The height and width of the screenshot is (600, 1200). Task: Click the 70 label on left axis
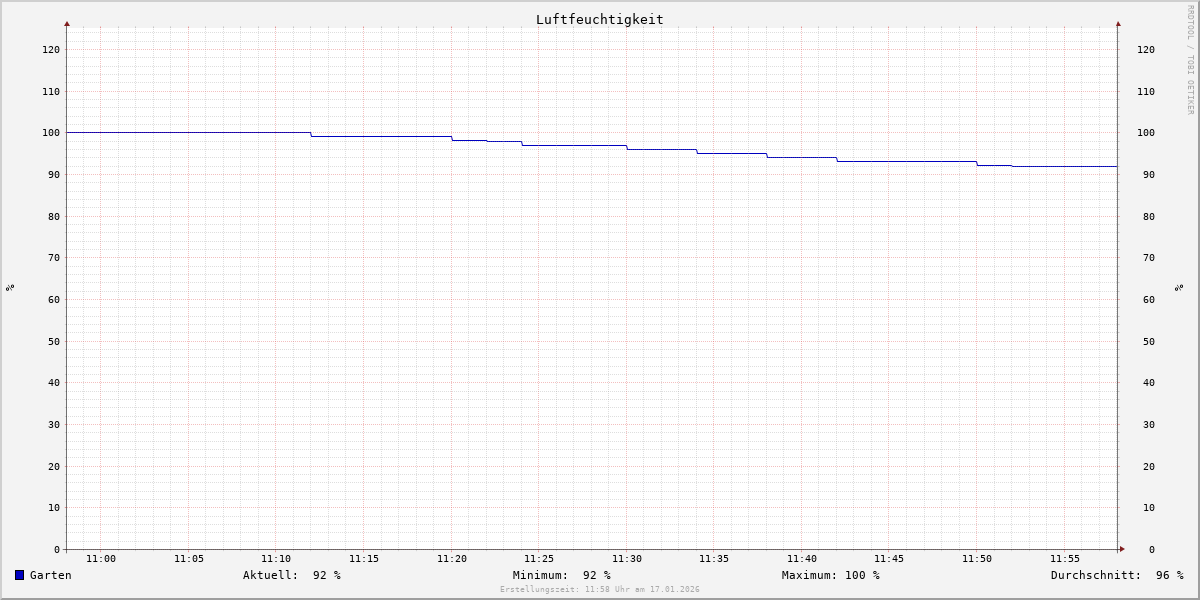pos(54,258)
